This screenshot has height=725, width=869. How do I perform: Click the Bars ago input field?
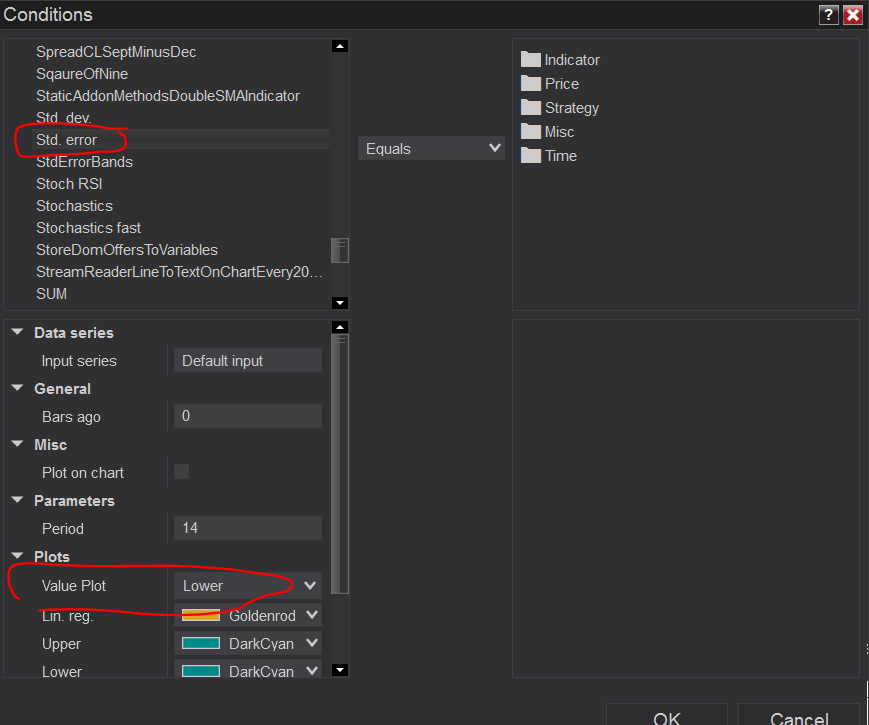[248, 416]
